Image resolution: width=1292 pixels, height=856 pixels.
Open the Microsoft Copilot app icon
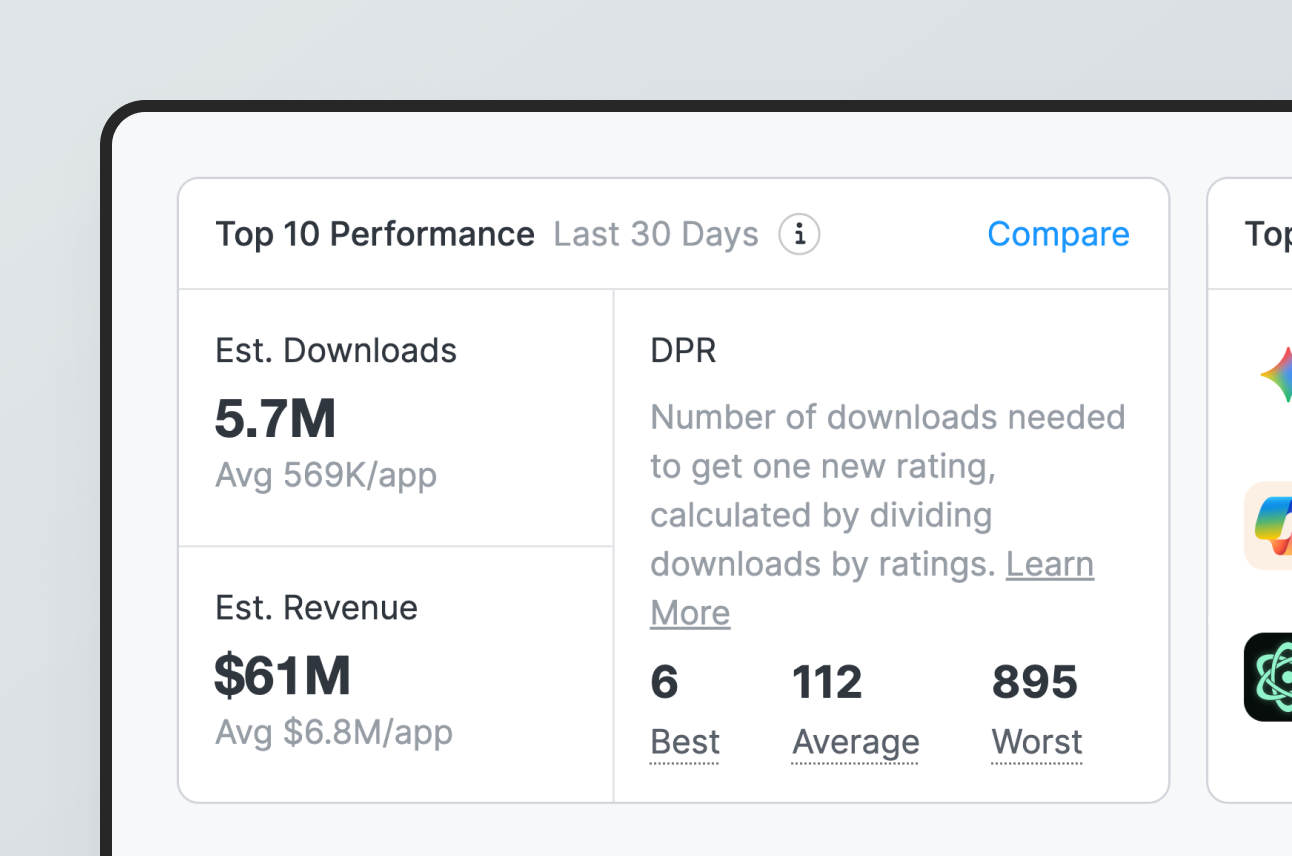1270,526
